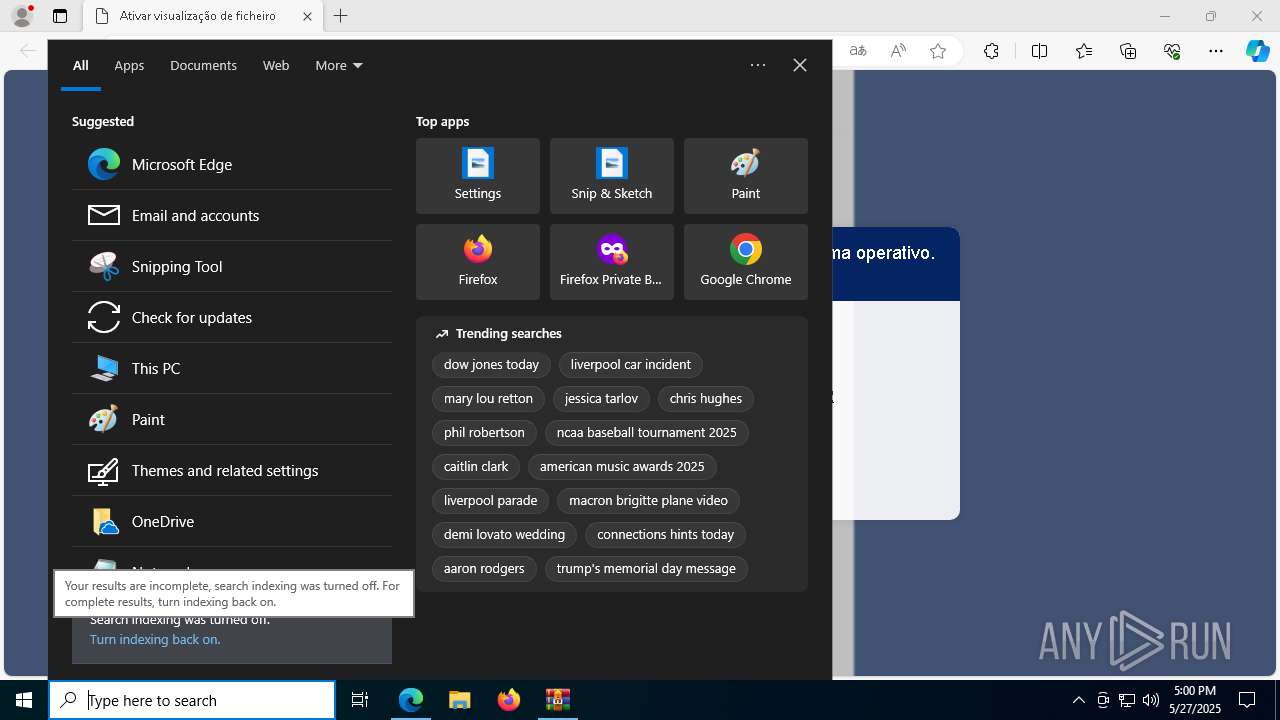The image size is (1280, 720).
Task: Launch Google Chrome tile
Action: (746, 262)
